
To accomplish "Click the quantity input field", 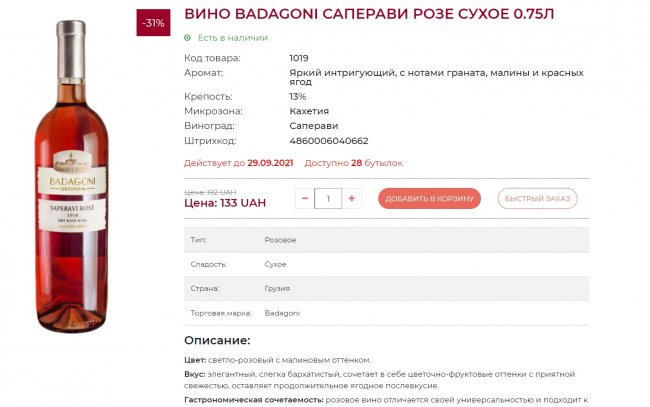I will click(328, 199).
